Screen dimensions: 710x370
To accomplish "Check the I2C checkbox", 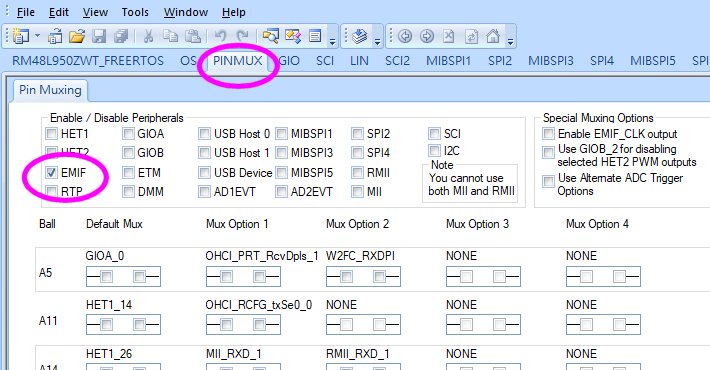I will (434, 150).
